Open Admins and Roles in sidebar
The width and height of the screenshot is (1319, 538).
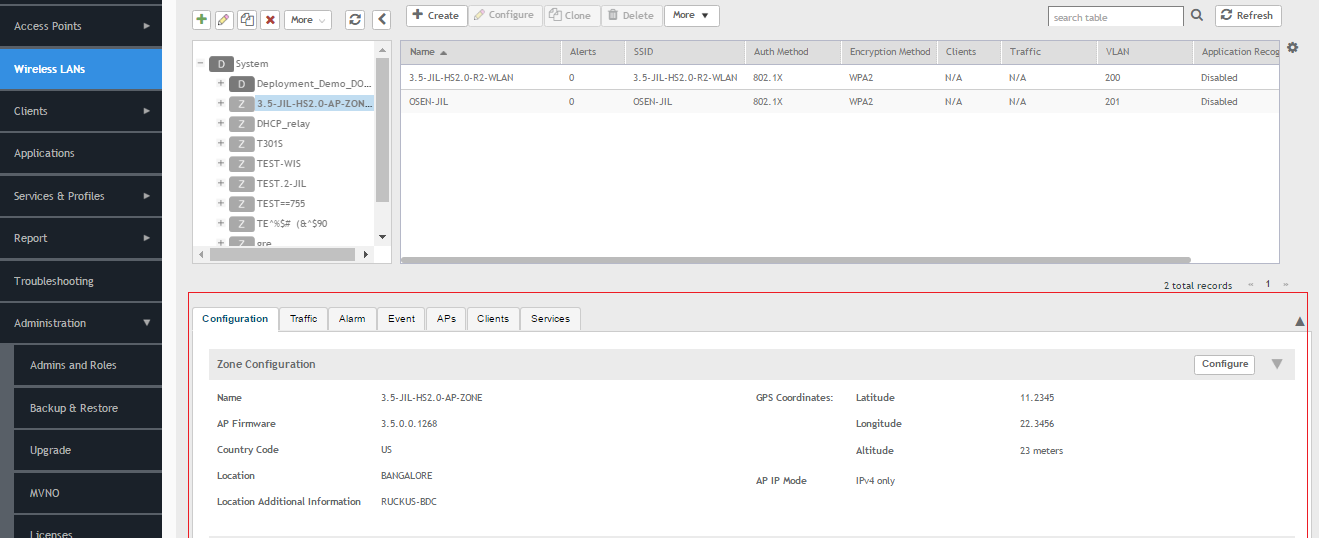pos(73,365)
